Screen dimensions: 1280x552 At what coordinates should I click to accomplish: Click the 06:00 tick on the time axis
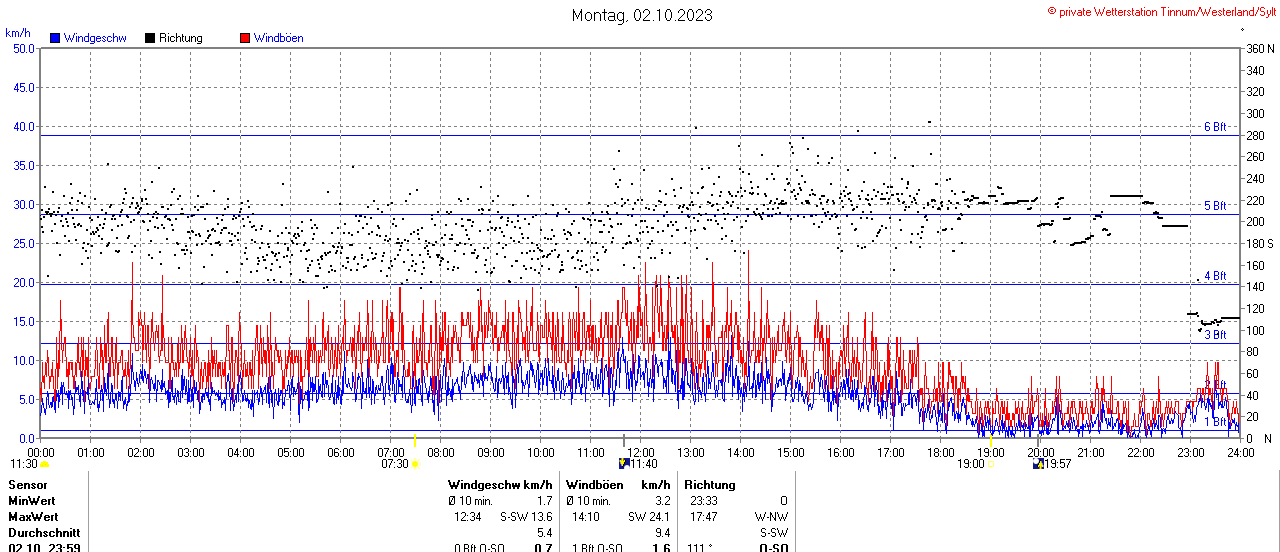tap(340, 452)
